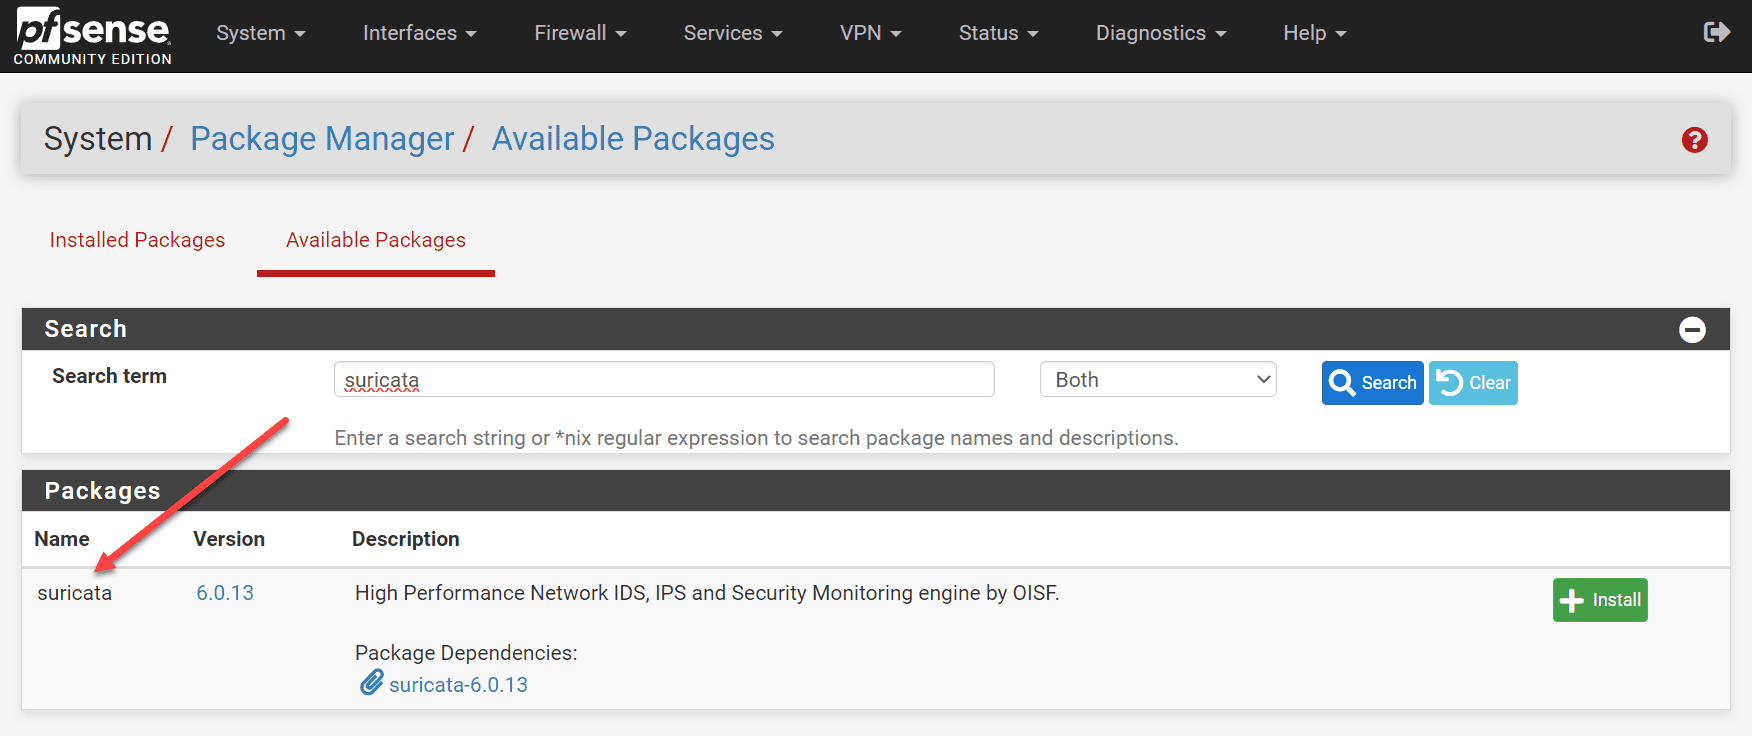Expand the Diagnostics menu
This screenshot has width=1752, height=736.
(1160, 33)
